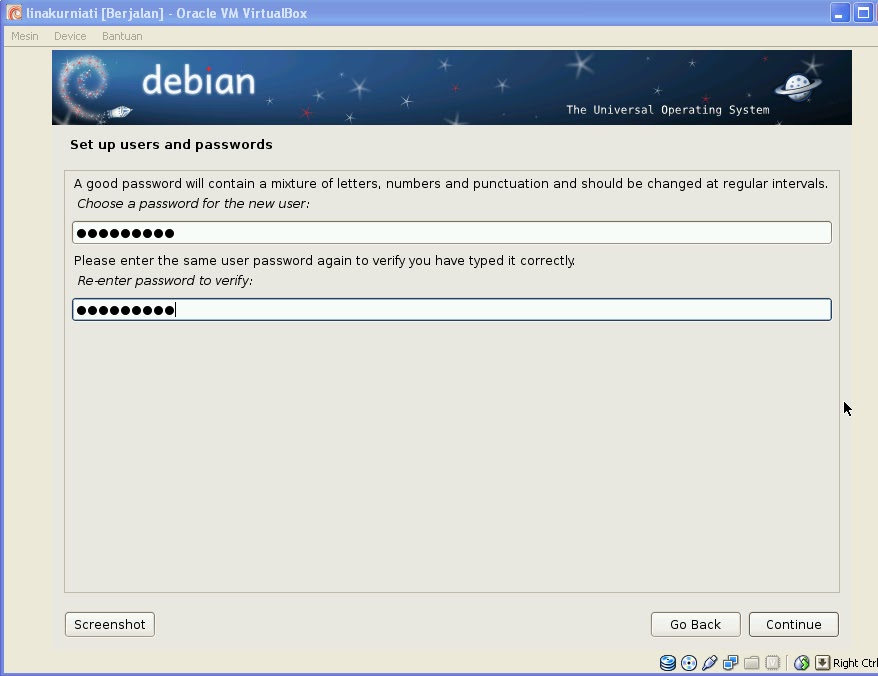Click the Screenshot button

tap(110, 624)
